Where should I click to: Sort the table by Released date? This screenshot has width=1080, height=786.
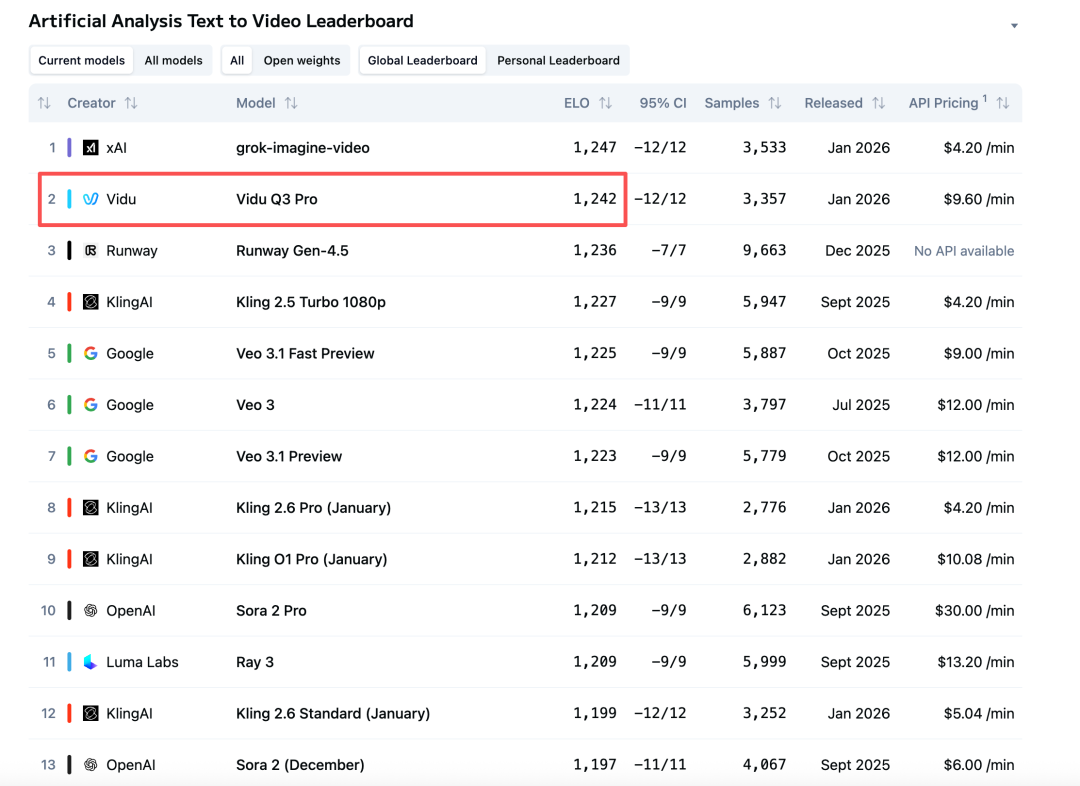[x=878, y=103]
